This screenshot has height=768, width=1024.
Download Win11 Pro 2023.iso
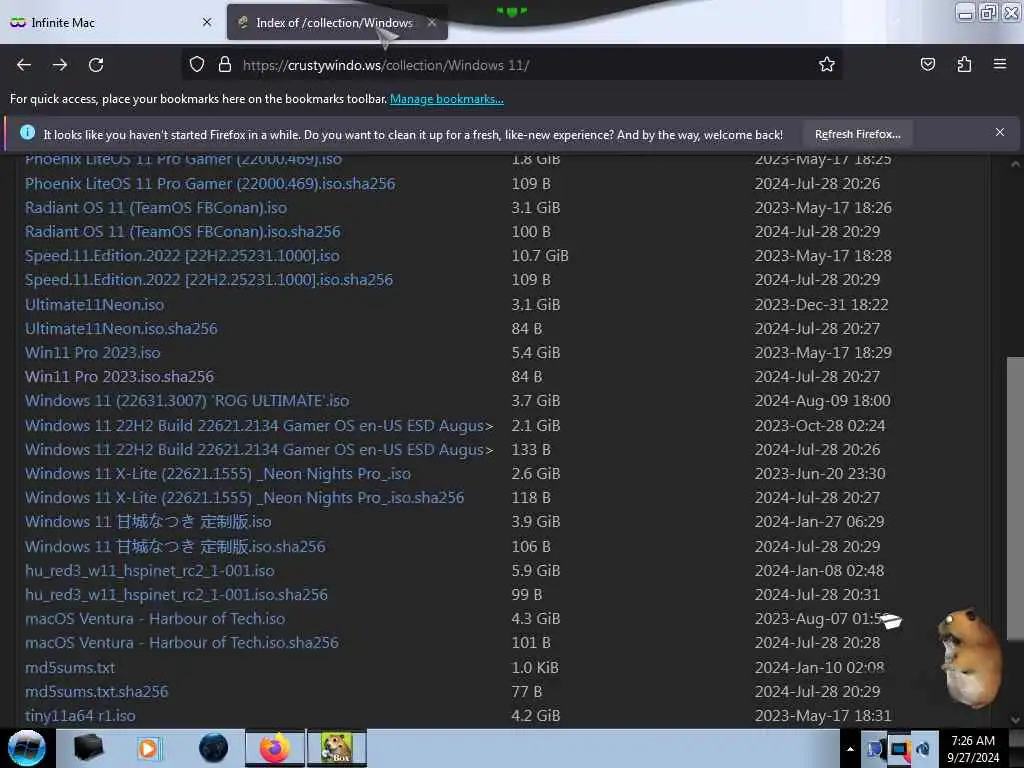click(x=92, y=353)
